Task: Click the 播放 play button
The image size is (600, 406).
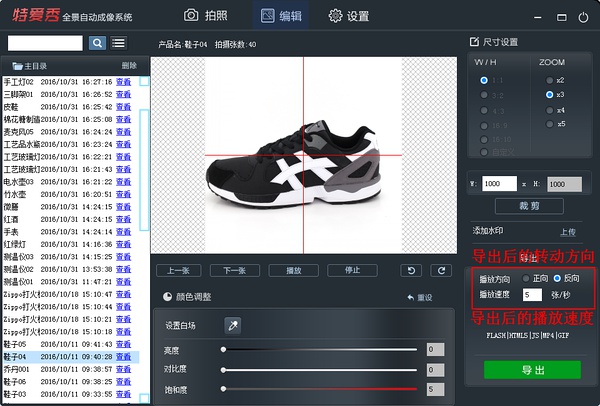Action: [x=293, y=271]
